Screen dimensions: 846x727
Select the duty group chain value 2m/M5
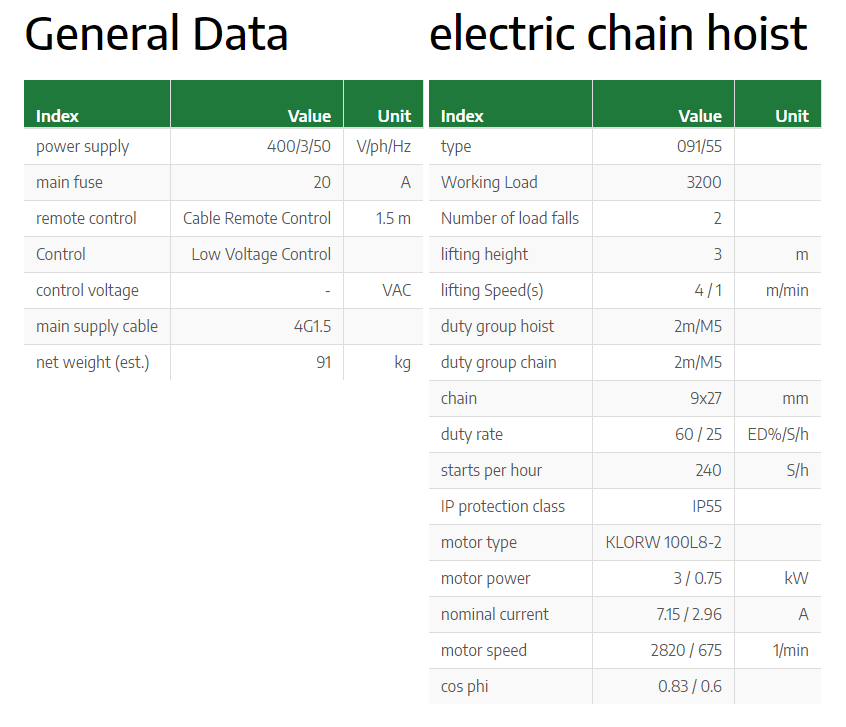pyautogui.click(x=698, y=363)
